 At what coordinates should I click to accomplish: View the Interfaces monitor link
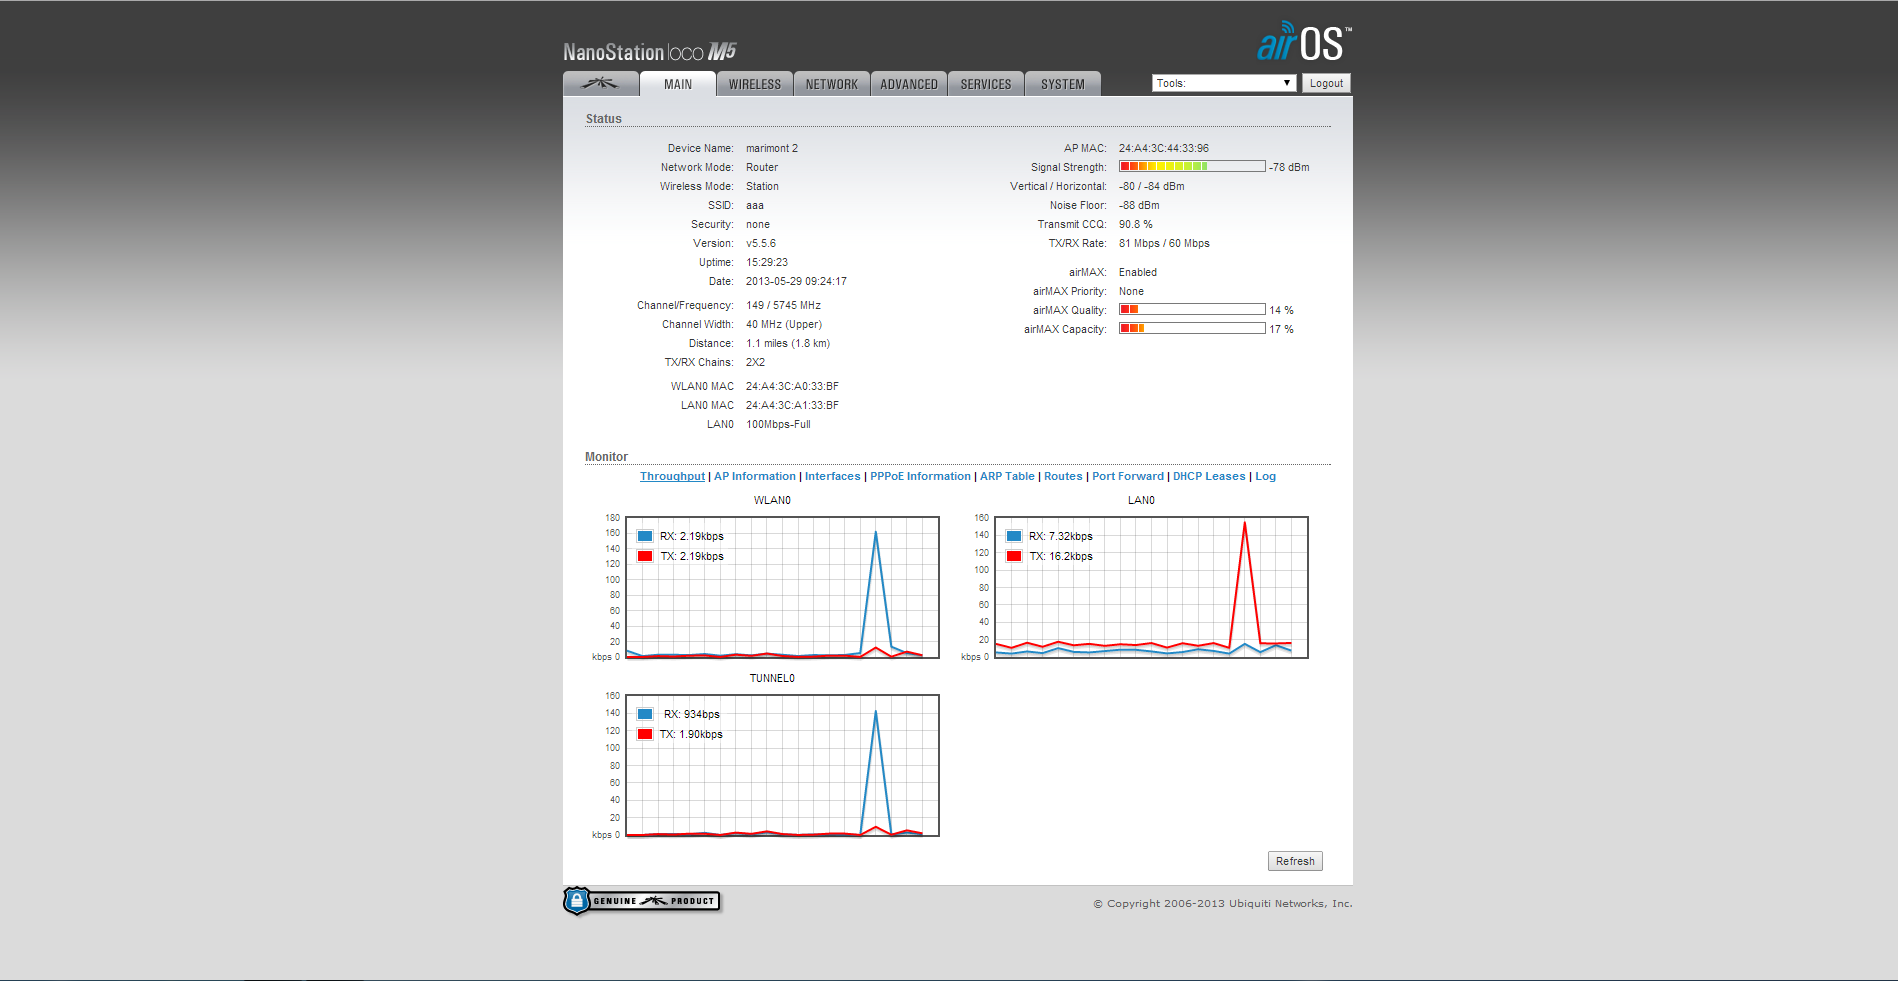pyautogui.click(x=832, y=476)
